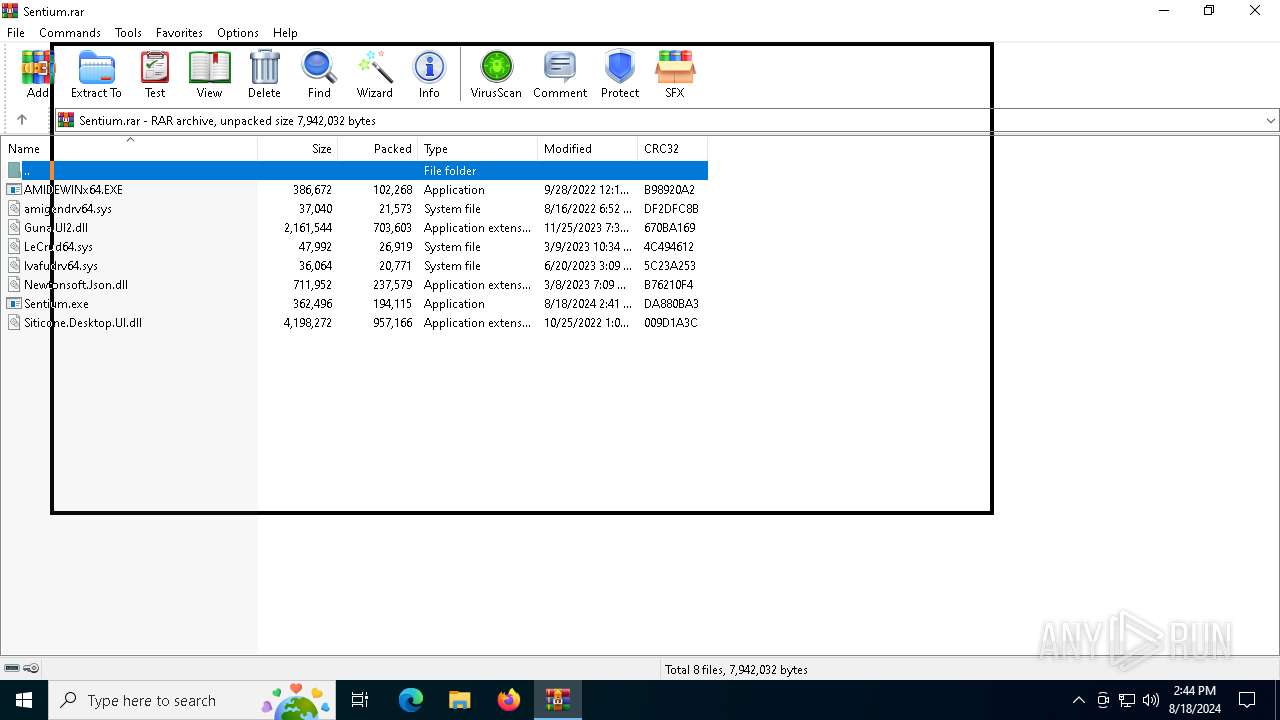Launch the Wizard tool
Screen dimensions: 1280x720
[x=375, y=74]
